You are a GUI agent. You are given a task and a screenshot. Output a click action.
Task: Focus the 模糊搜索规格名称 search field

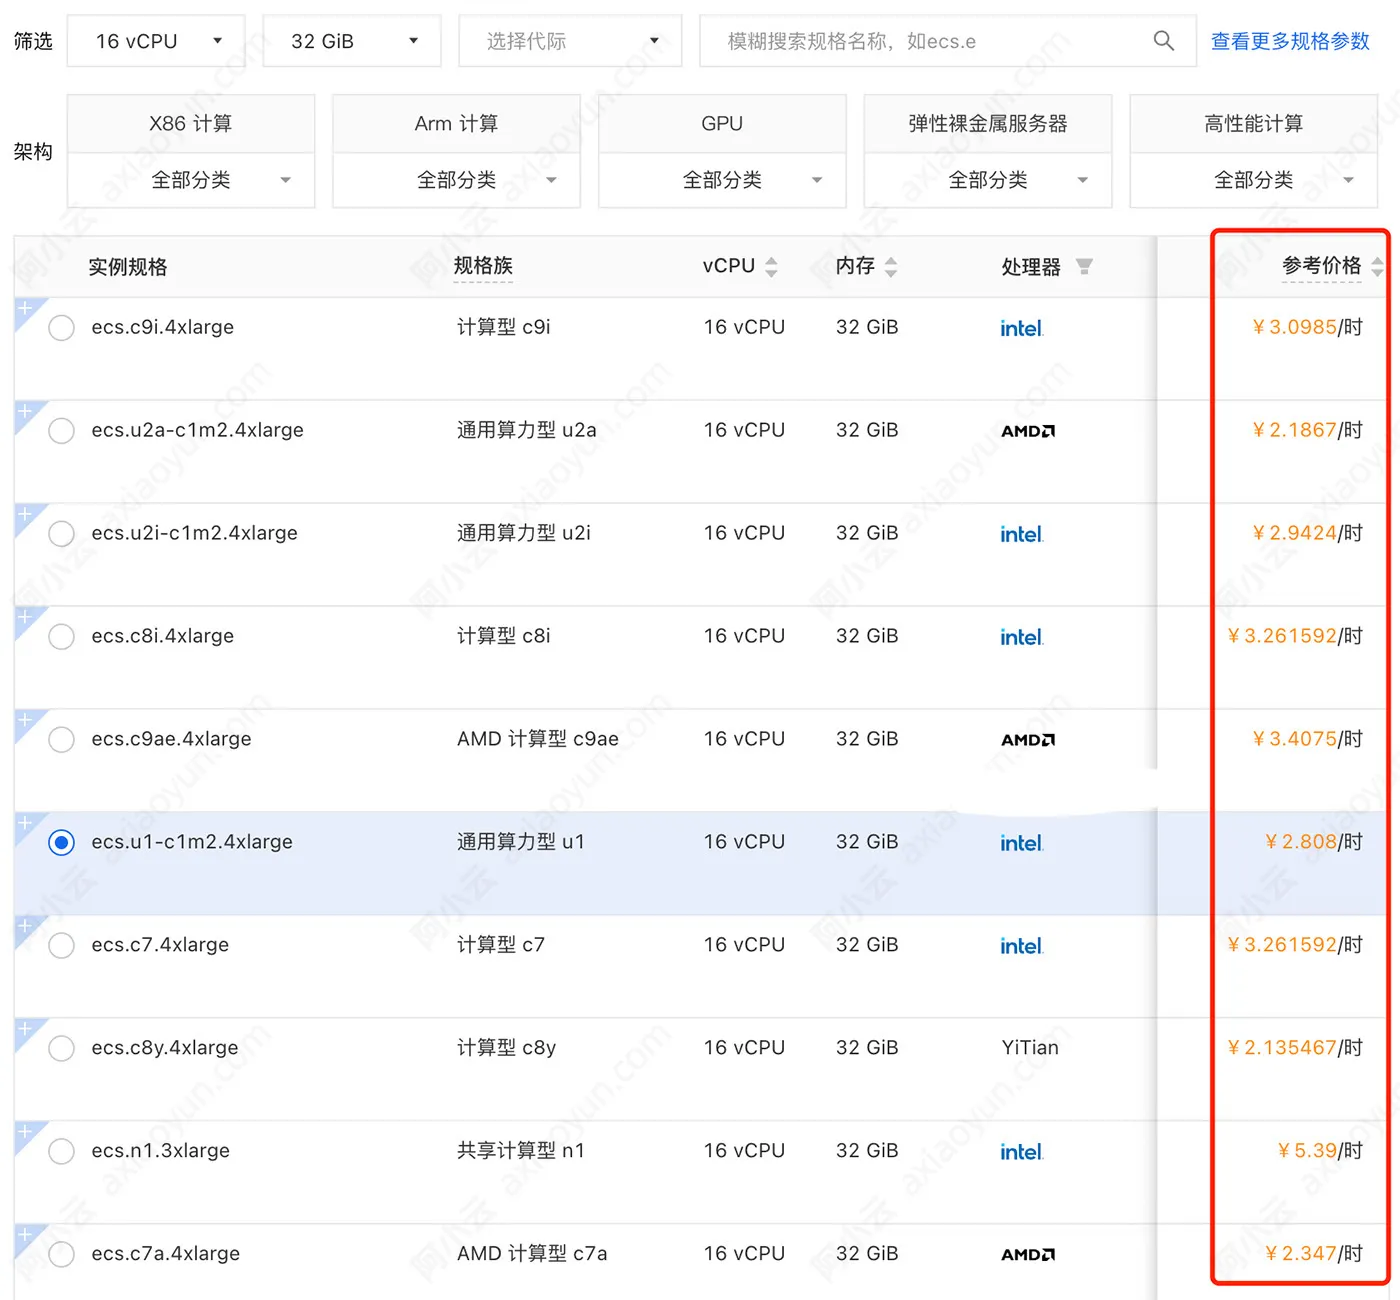tap(935, 41)
